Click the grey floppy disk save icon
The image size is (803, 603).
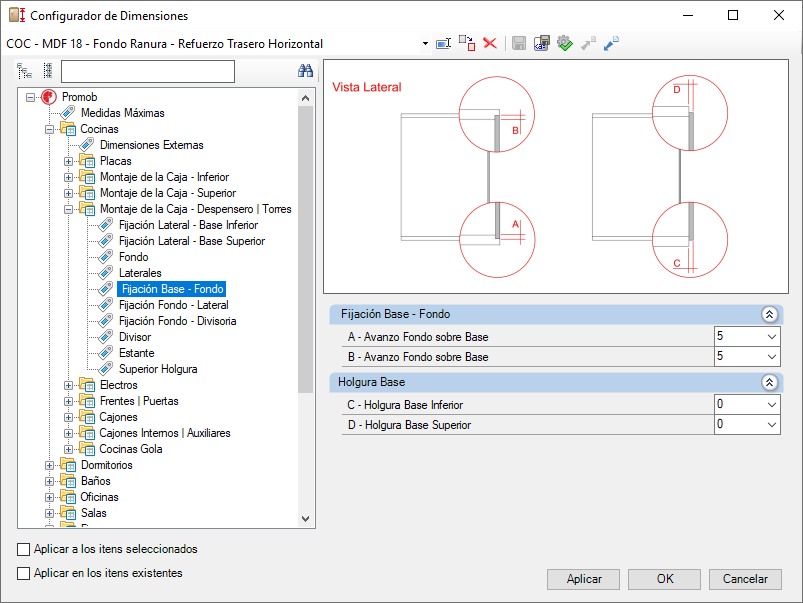pos(519,44)
